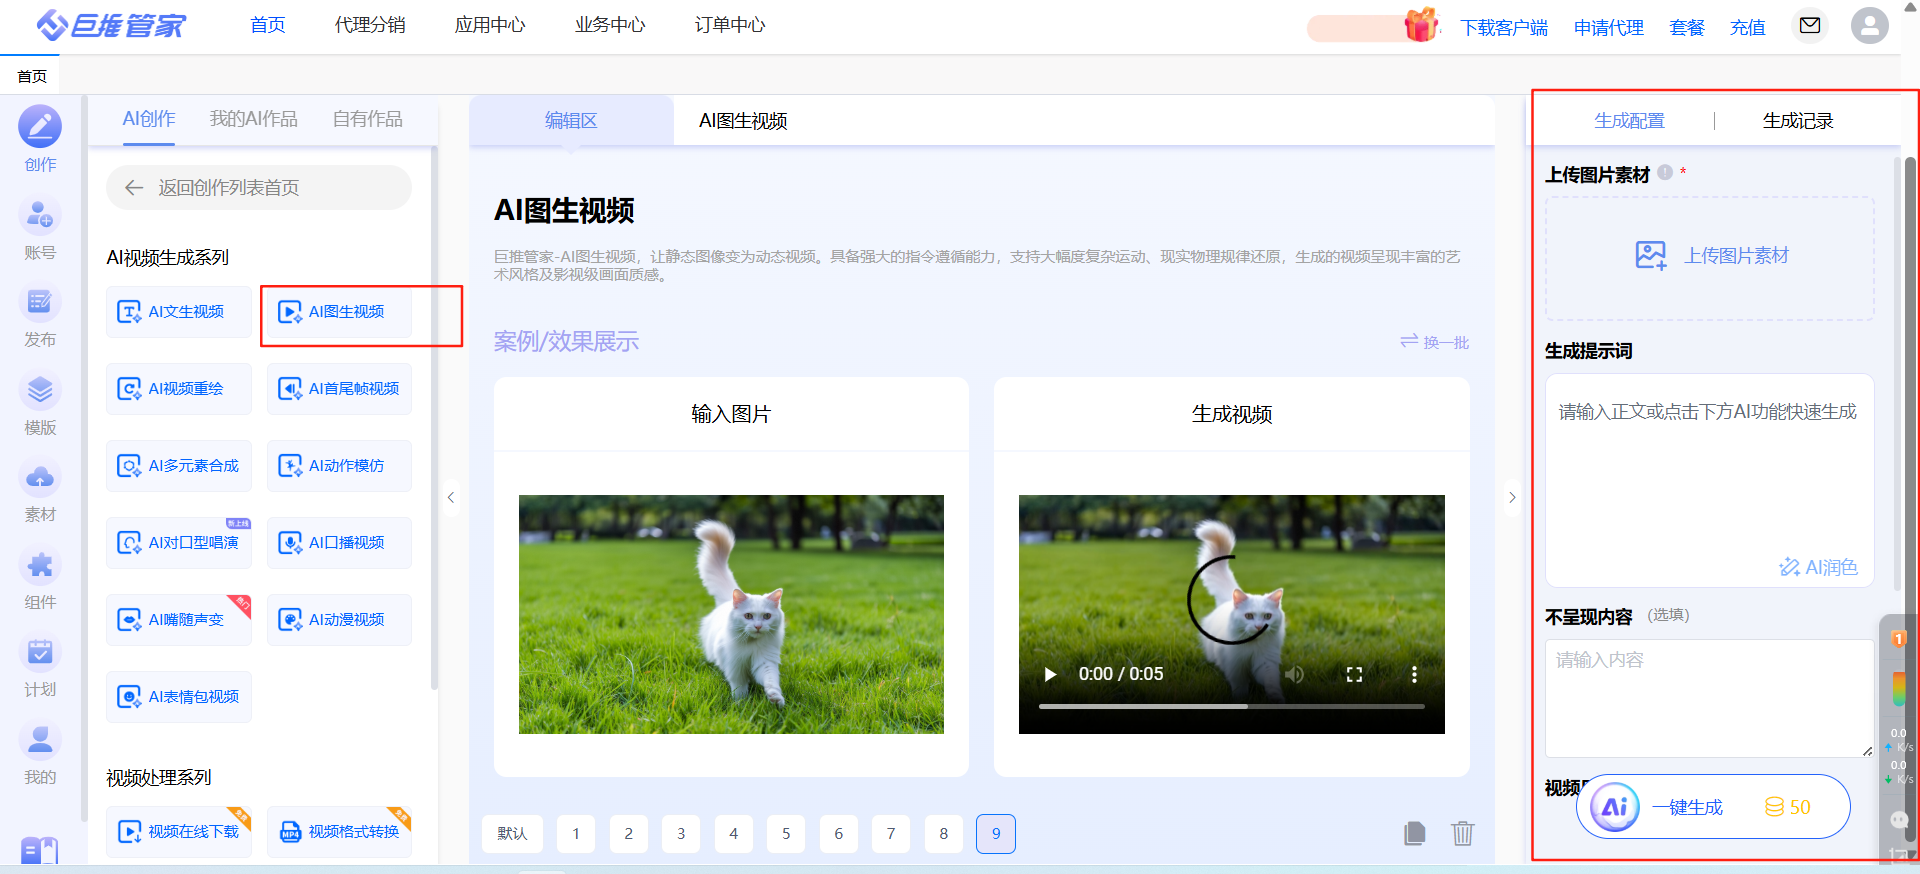Click the mail envelope icon in header
Image resolution: width=1920 pixels, height=874 pixels.
[x=1809, y=25]
